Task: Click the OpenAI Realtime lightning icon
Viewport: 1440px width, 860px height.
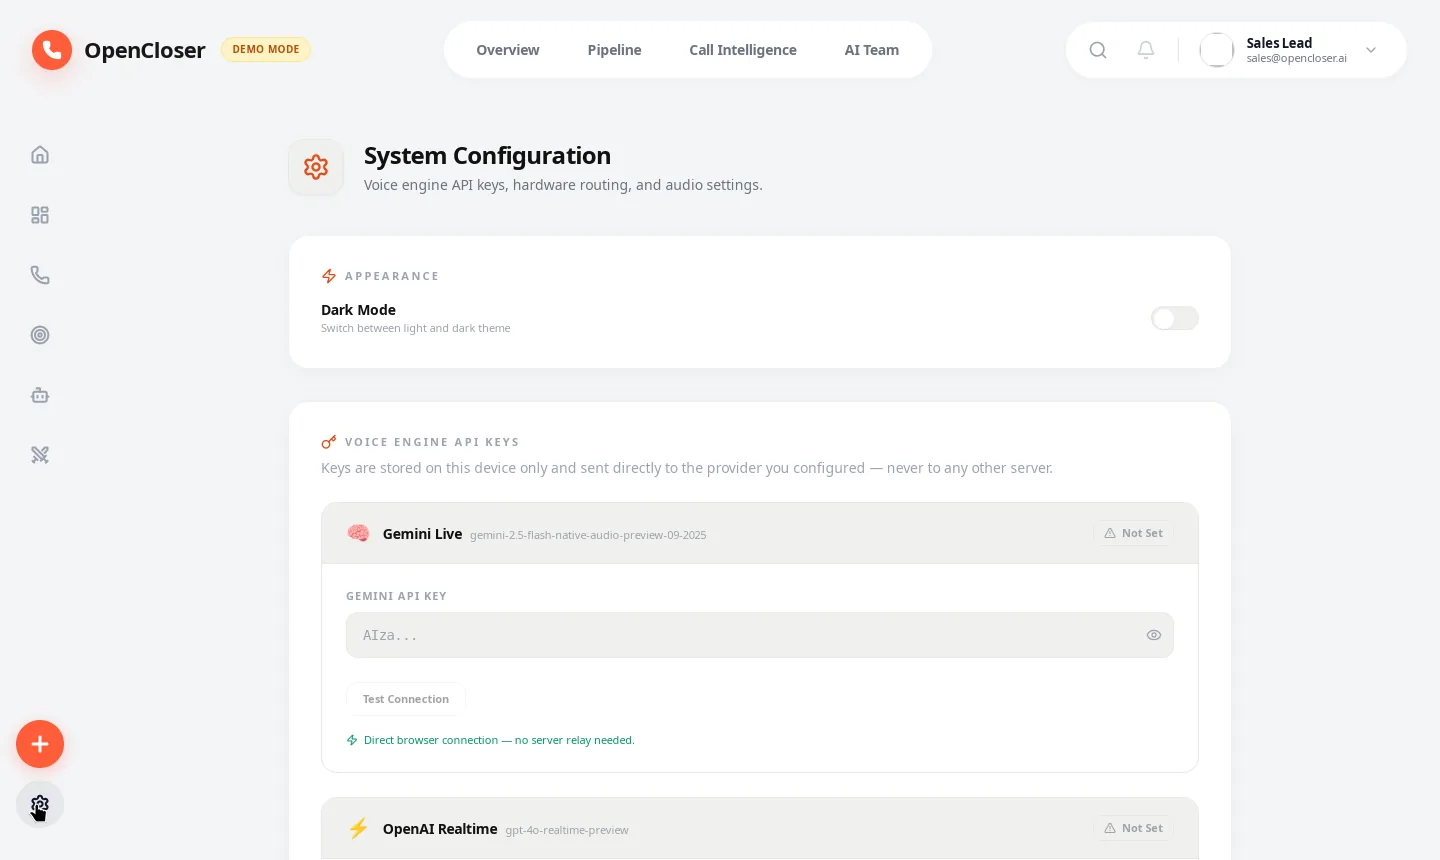Action: 358,828
